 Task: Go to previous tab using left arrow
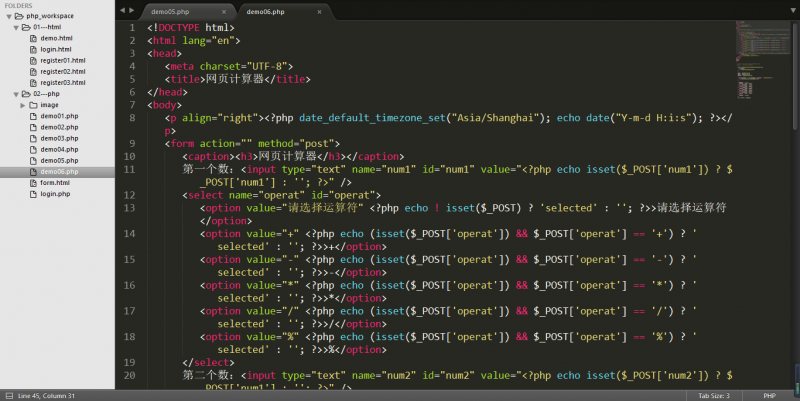(122, 10)
